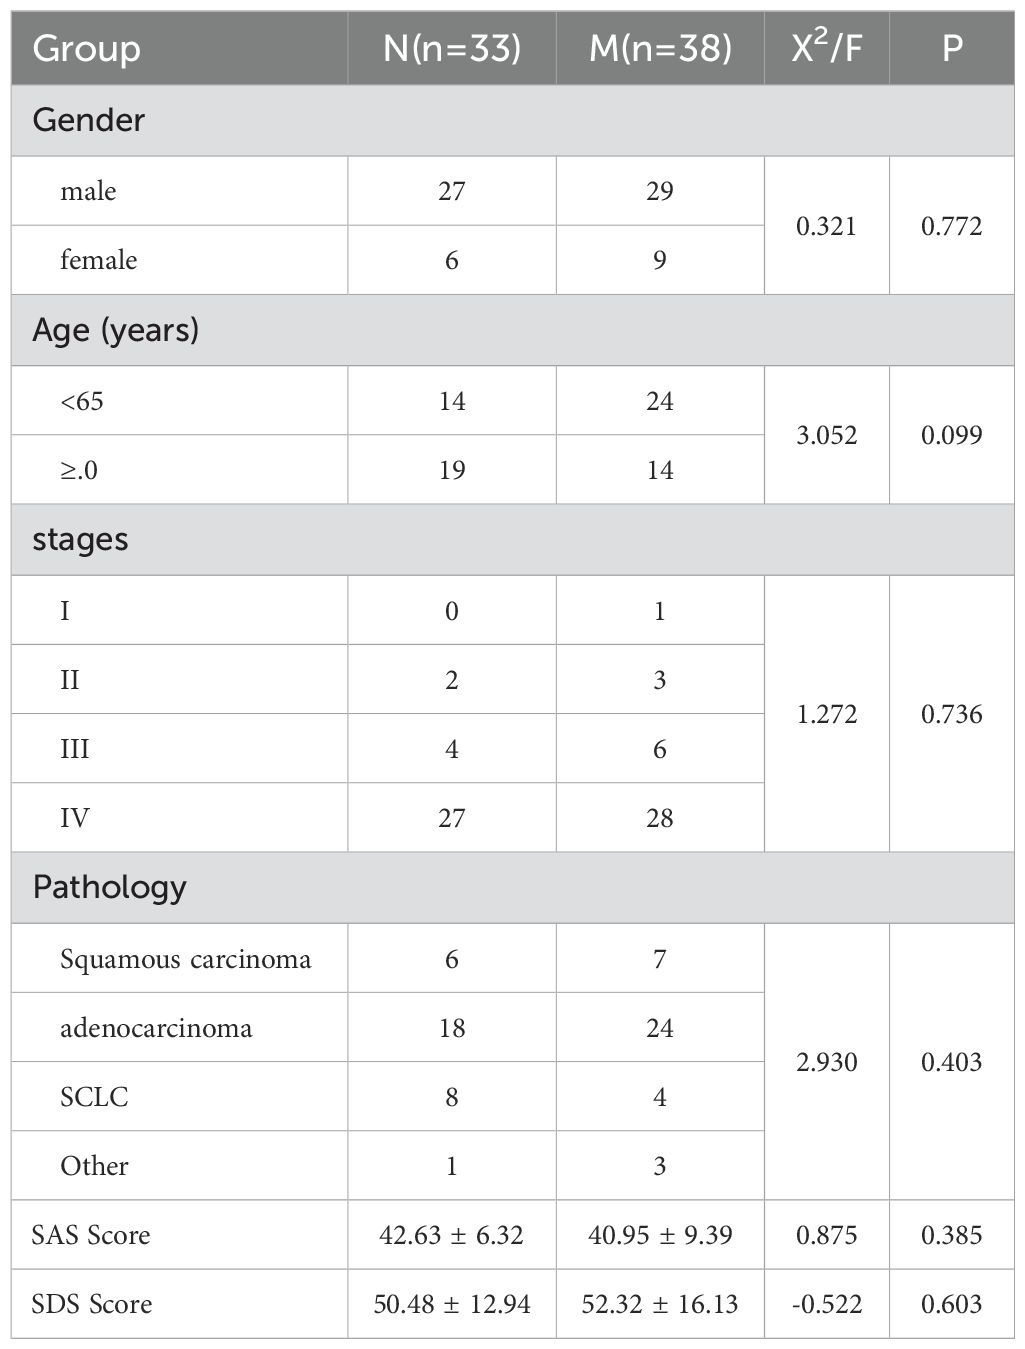The height and width of the screenshot is (1349, 1025).
Task: Select the Squamous carcinoma row label
Action: [x=185, y=959]
